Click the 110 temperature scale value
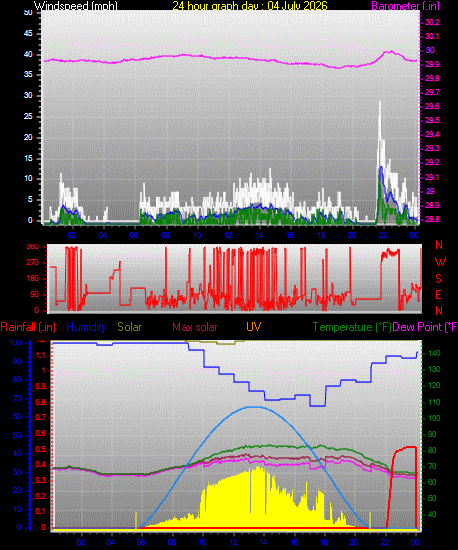 [434, 402]
